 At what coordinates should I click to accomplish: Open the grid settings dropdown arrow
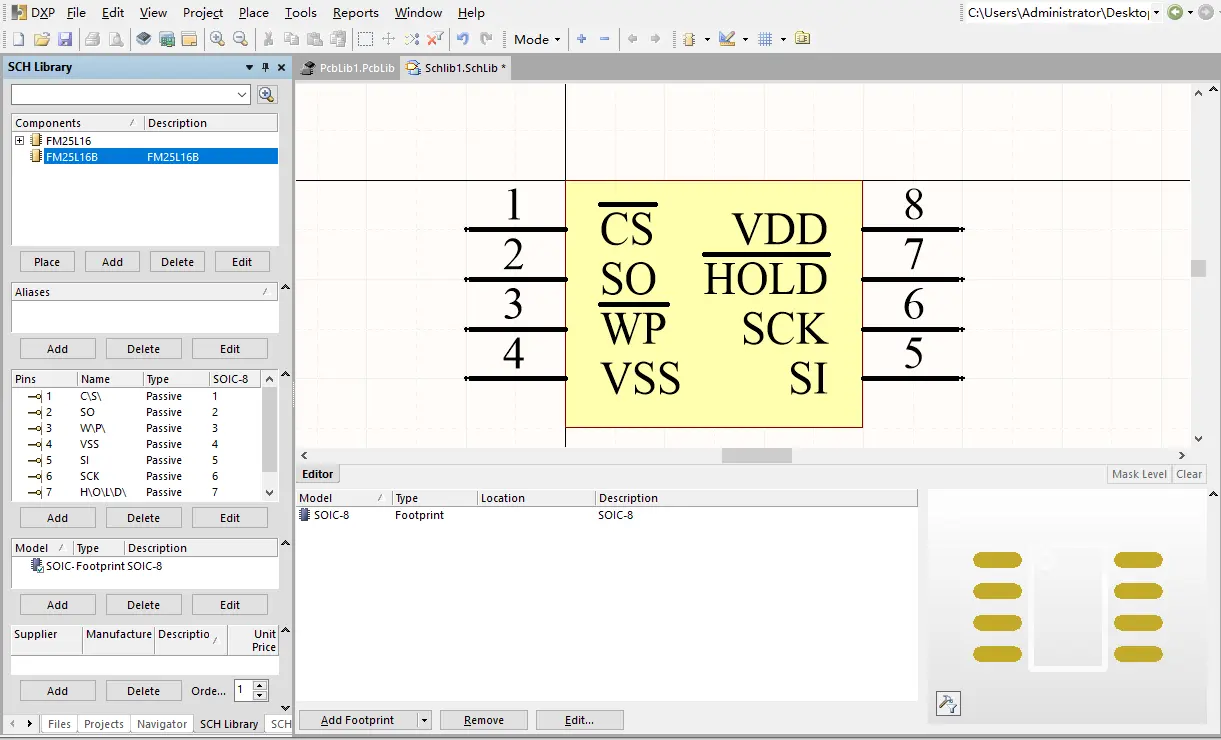[x=783, y=39]
